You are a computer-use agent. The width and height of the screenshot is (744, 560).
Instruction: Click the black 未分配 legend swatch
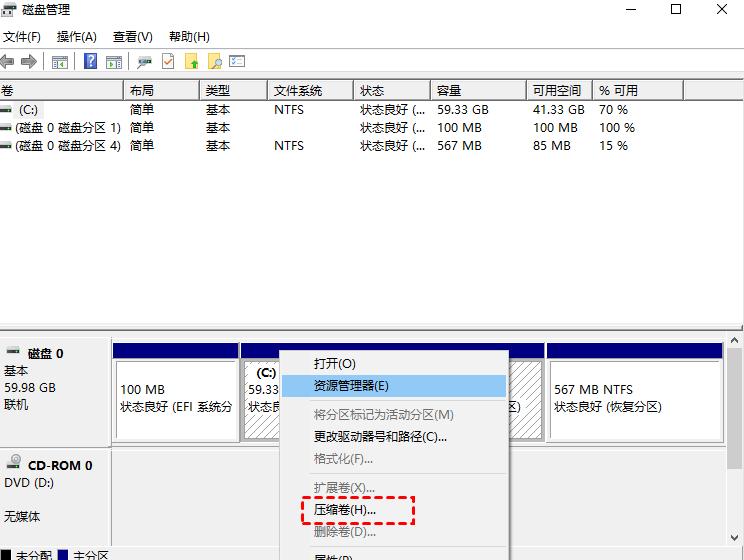[6, 555]
